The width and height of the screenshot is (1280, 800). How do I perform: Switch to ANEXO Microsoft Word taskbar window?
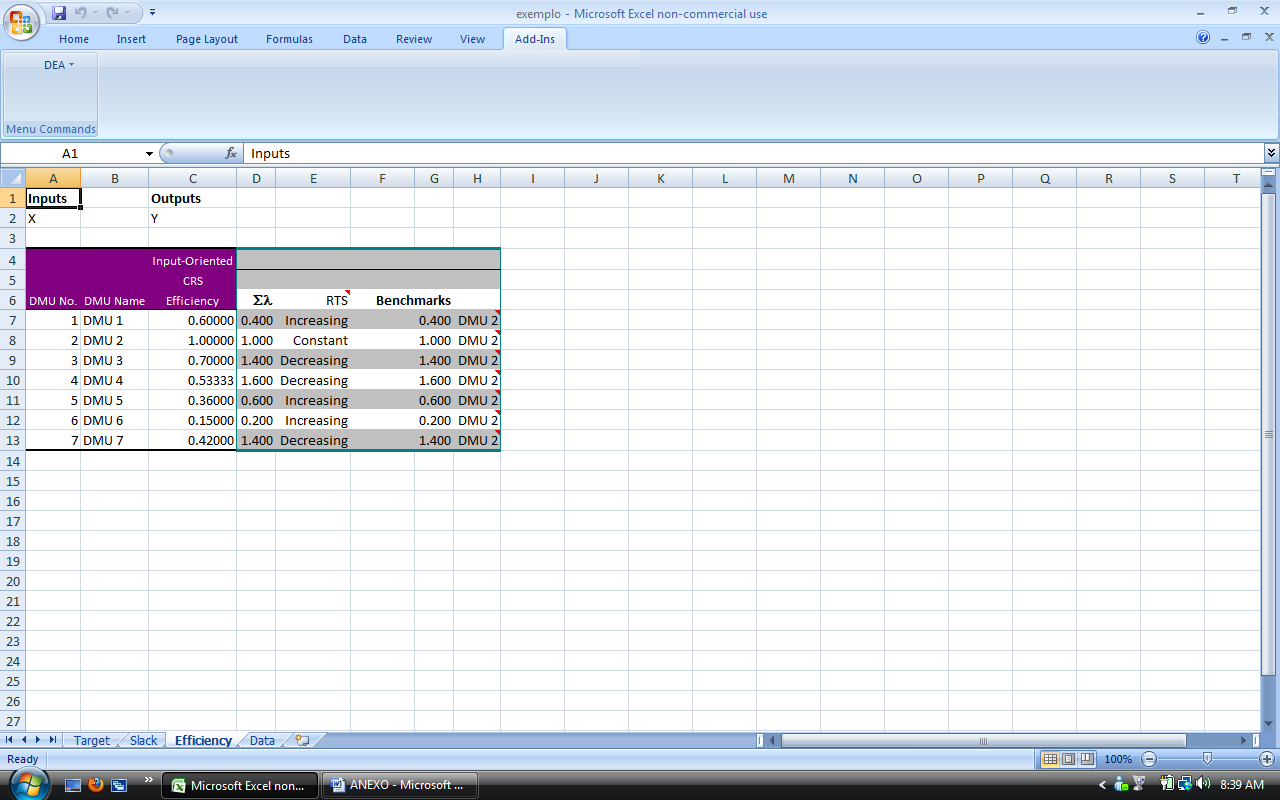[399, 785]
